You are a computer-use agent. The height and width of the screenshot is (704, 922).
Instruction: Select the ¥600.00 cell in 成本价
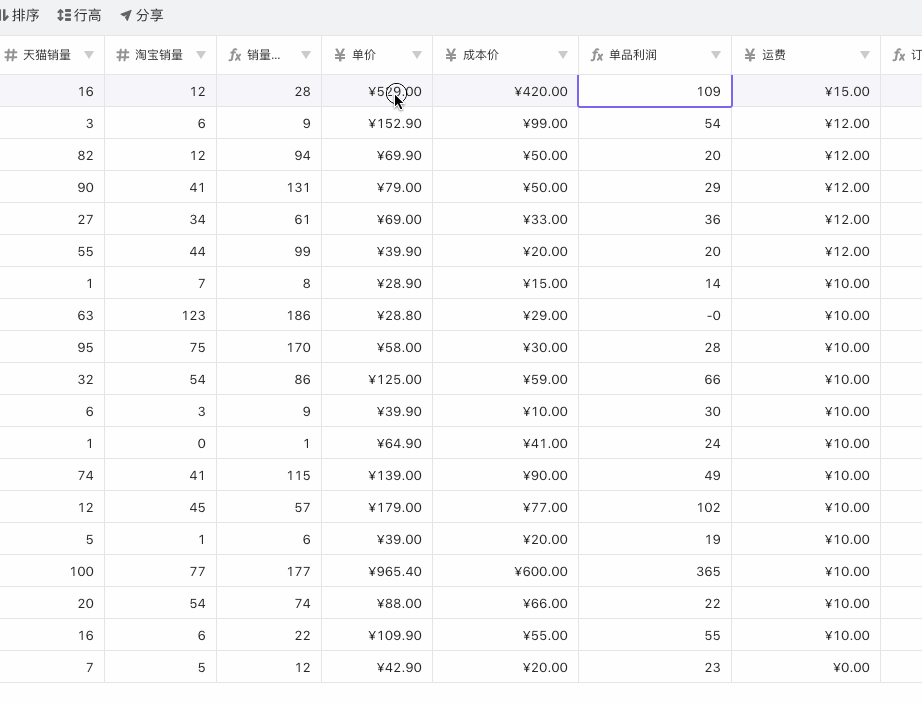coord(505,572)
